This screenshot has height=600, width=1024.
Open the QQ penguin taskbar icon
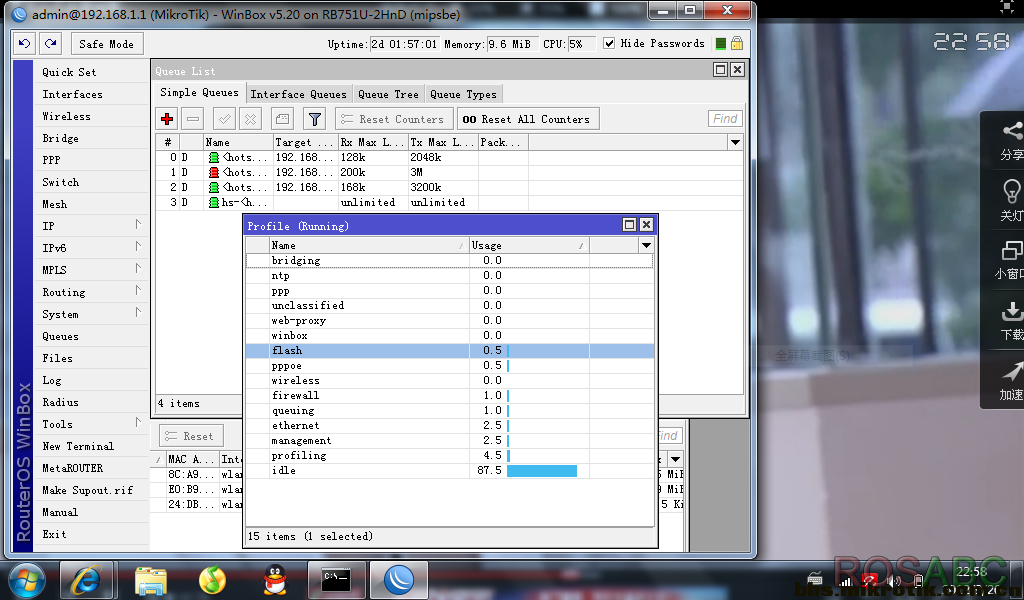[275, 580]
